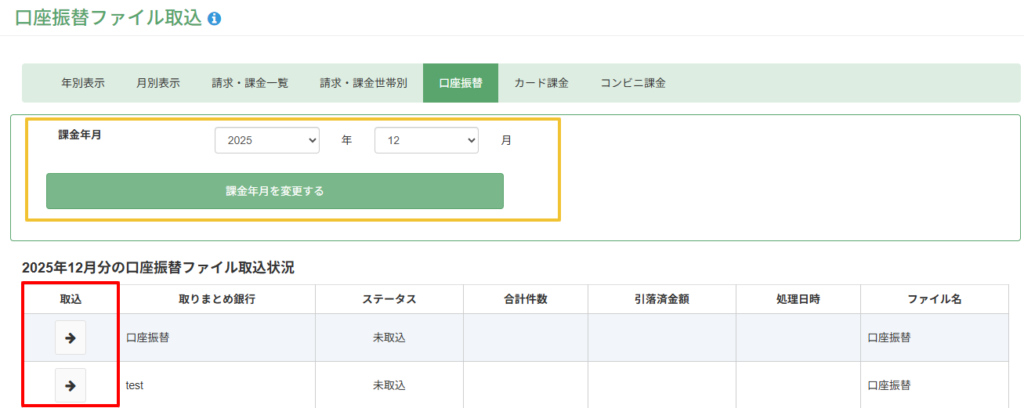Click the 引落済金額 column header

(661, 299)
